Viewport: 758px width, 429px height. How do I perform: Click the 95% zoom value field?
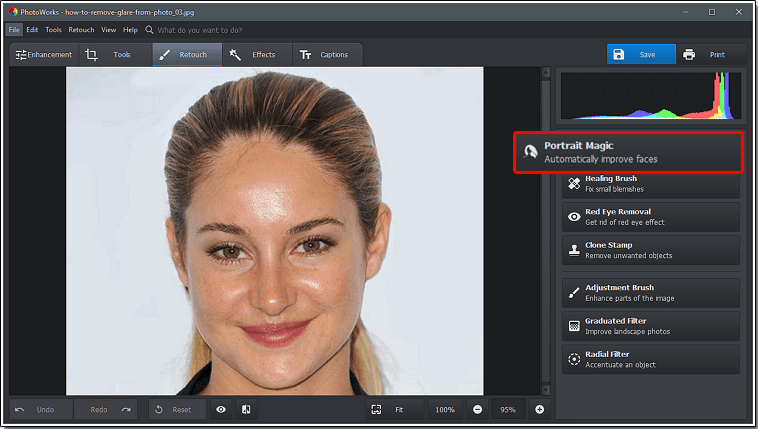pos(508,410)
